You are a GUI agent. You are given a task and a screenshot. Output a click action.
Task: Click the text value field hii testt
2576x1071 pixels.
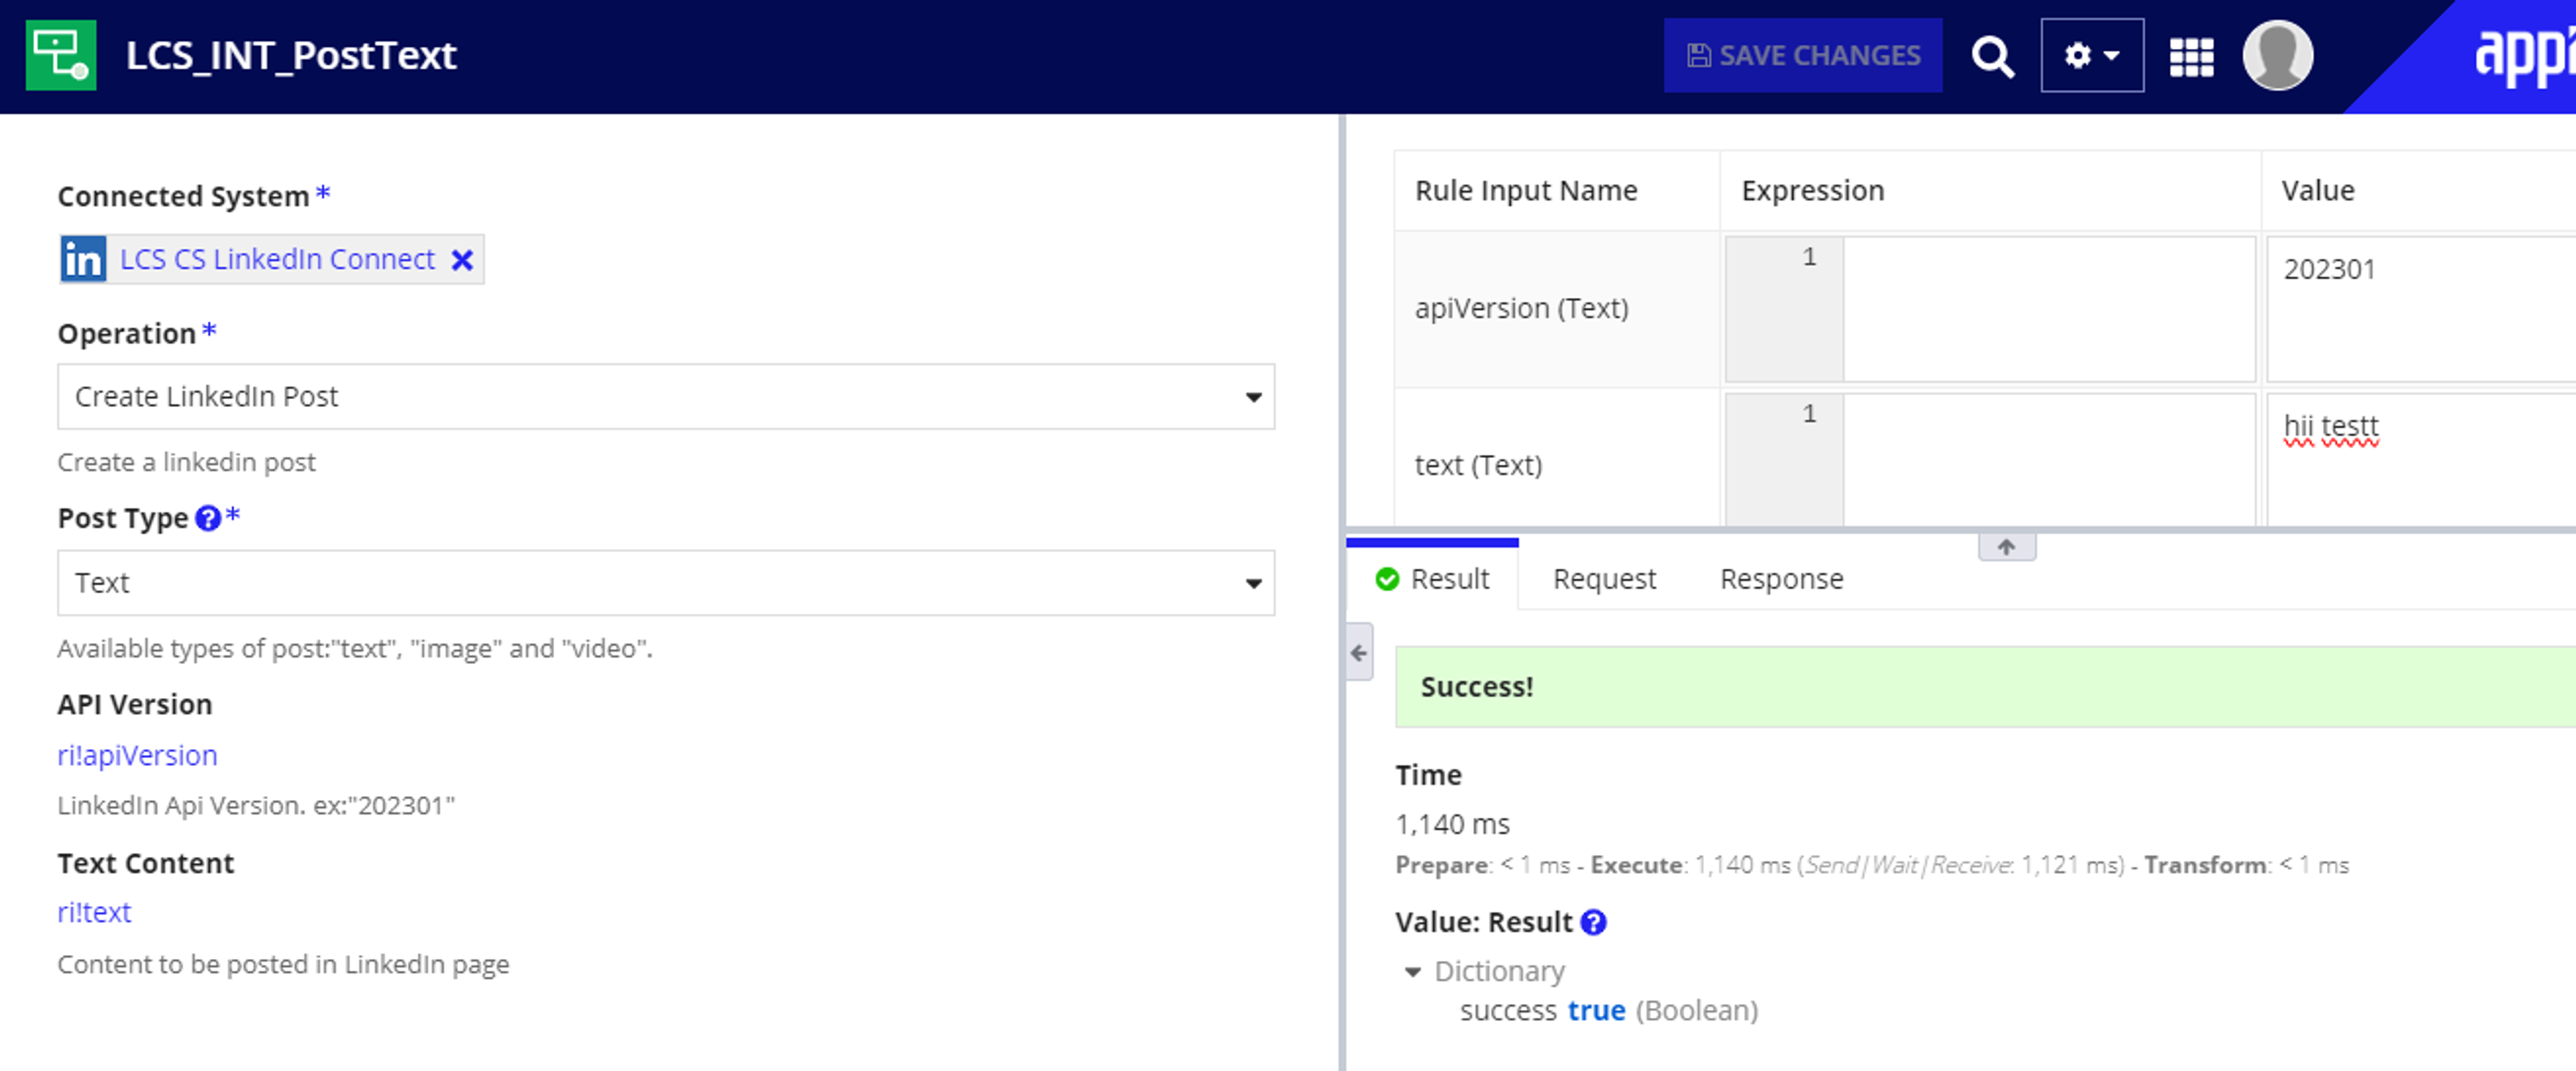pos(2421,460)
